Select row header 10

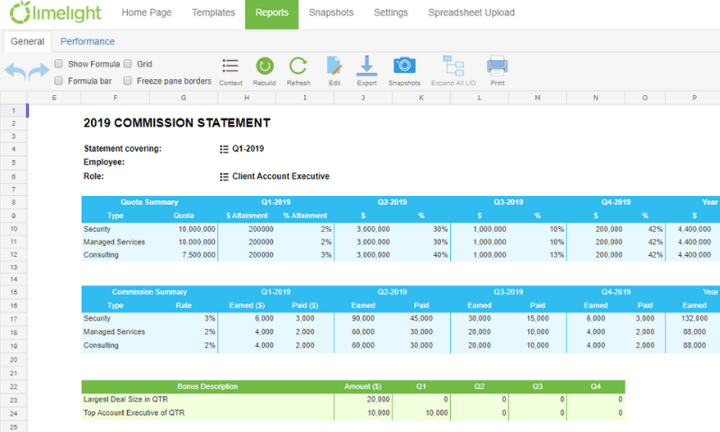tap(13, 229)
